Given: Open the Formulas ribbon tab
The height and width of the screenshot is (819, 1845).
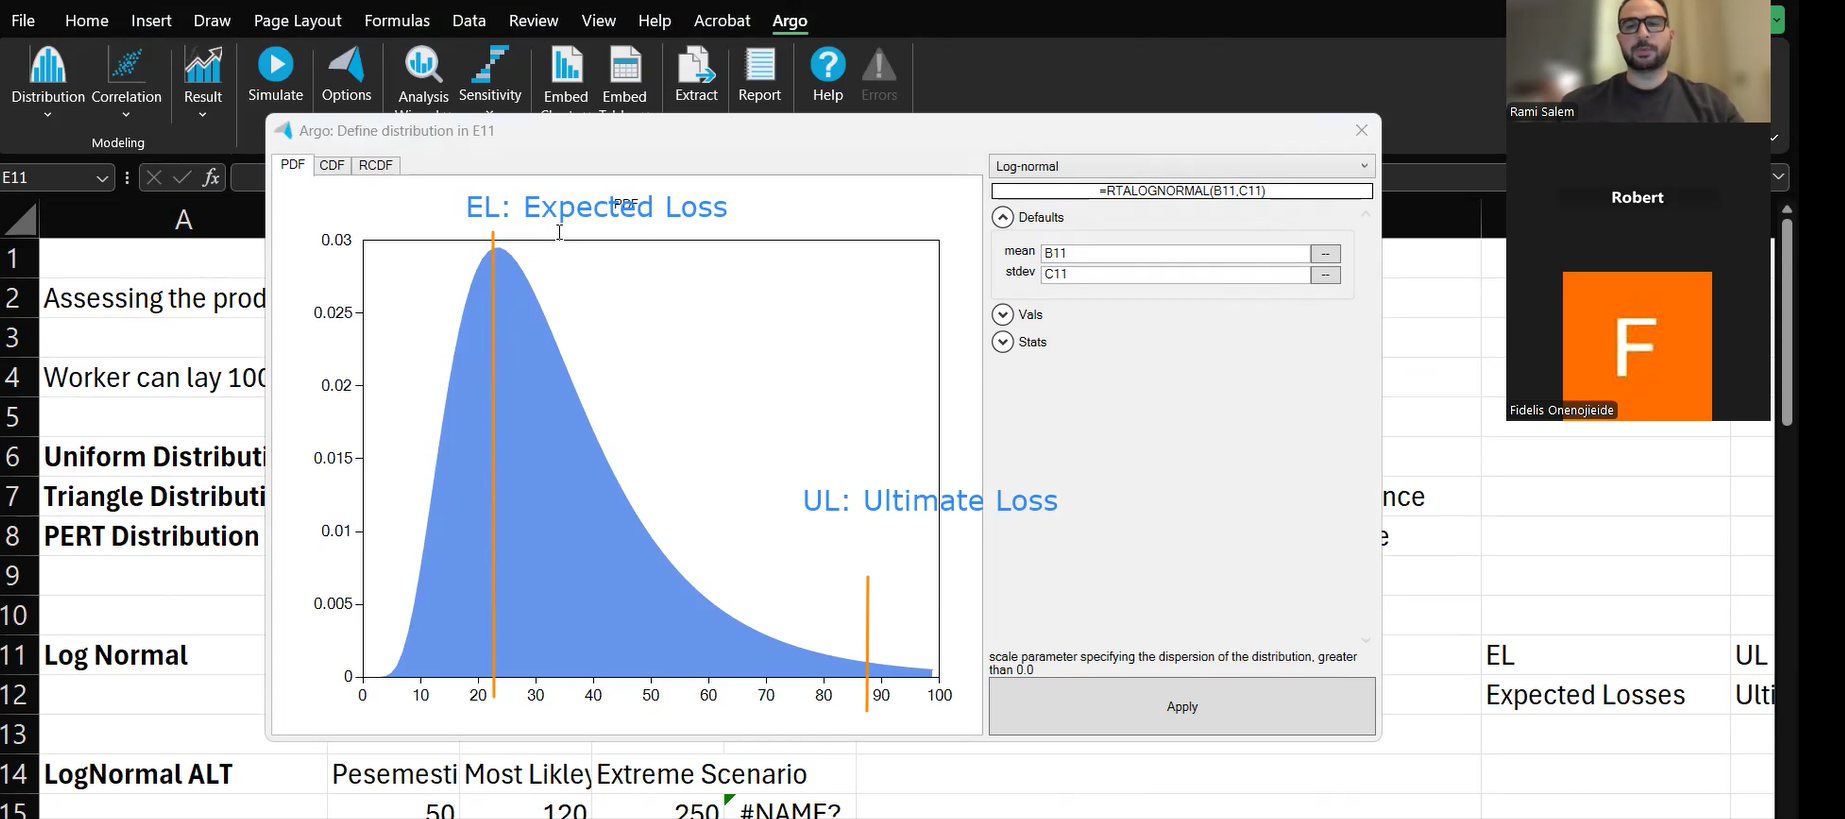Looking at the screenshot, I should [397, 21].
